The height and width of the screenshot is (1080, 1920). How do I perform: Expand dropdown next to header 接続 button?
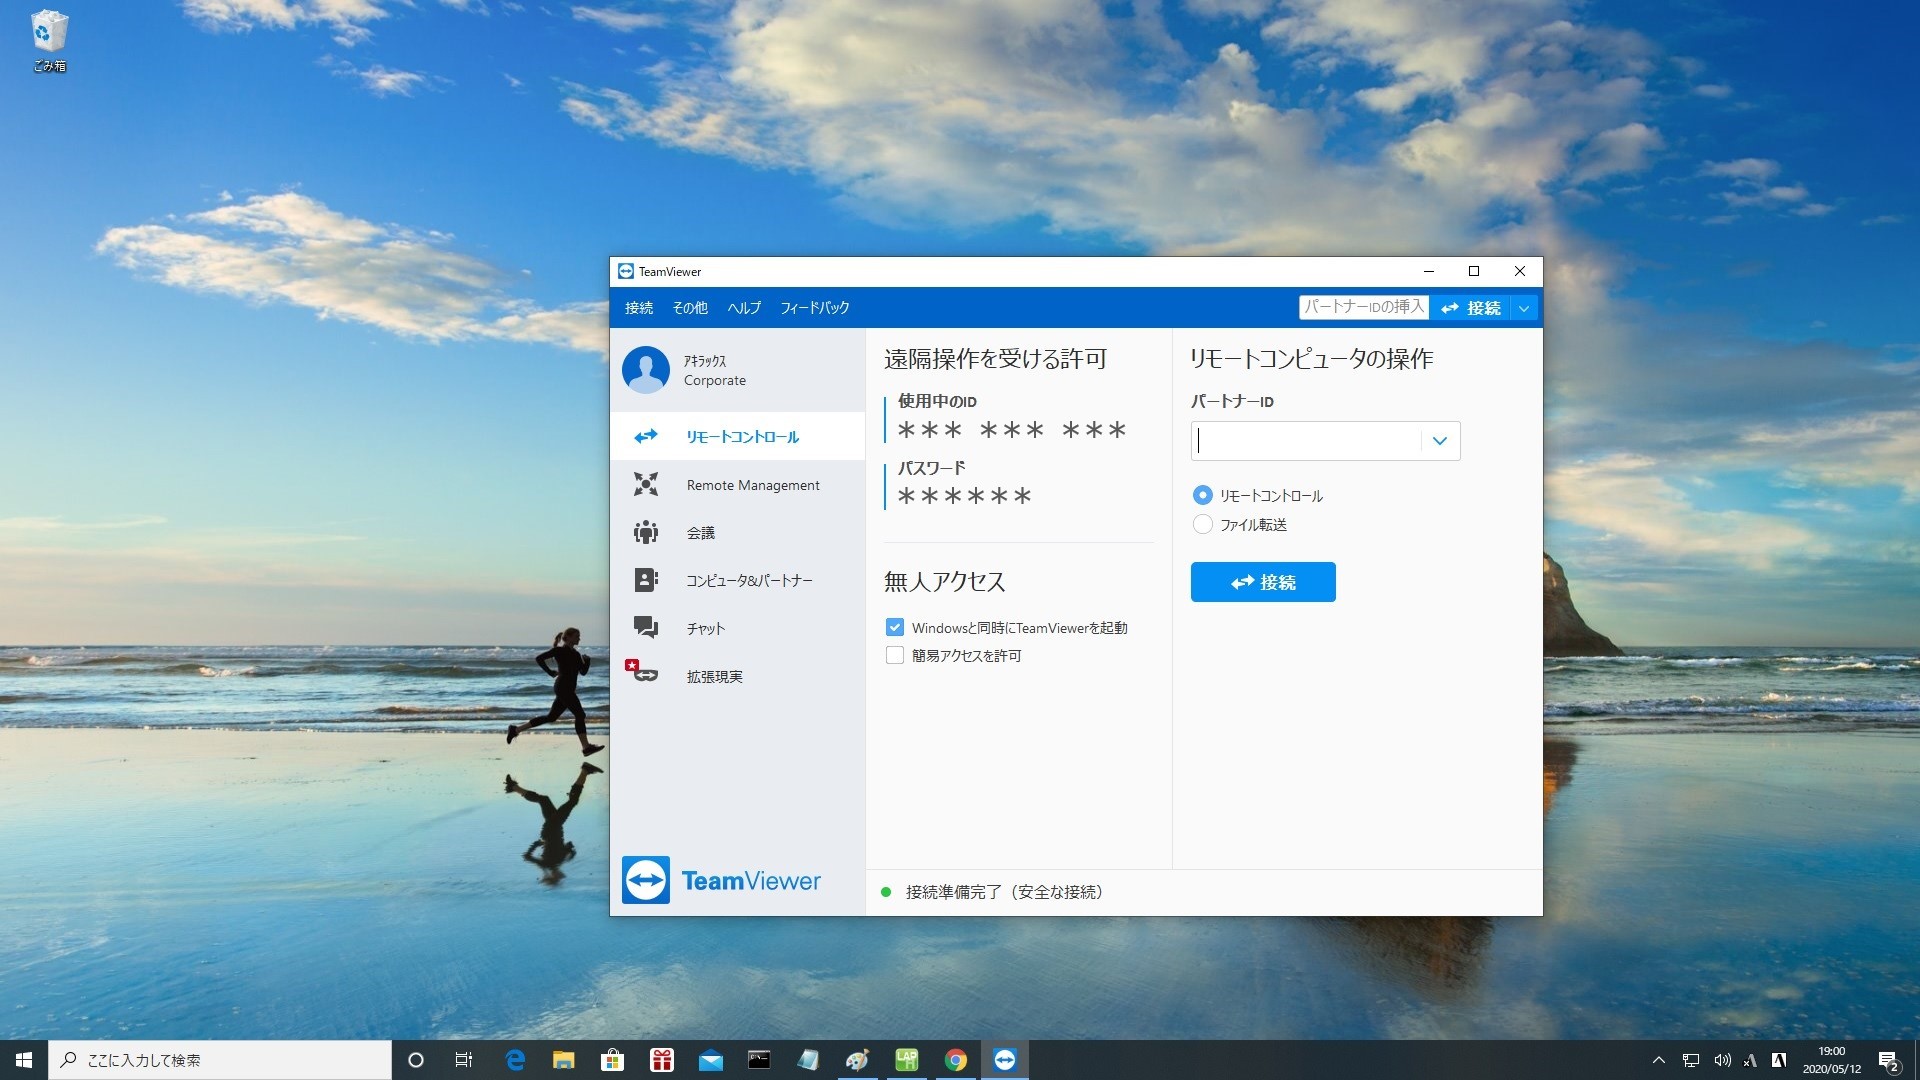coord(1524,308)
